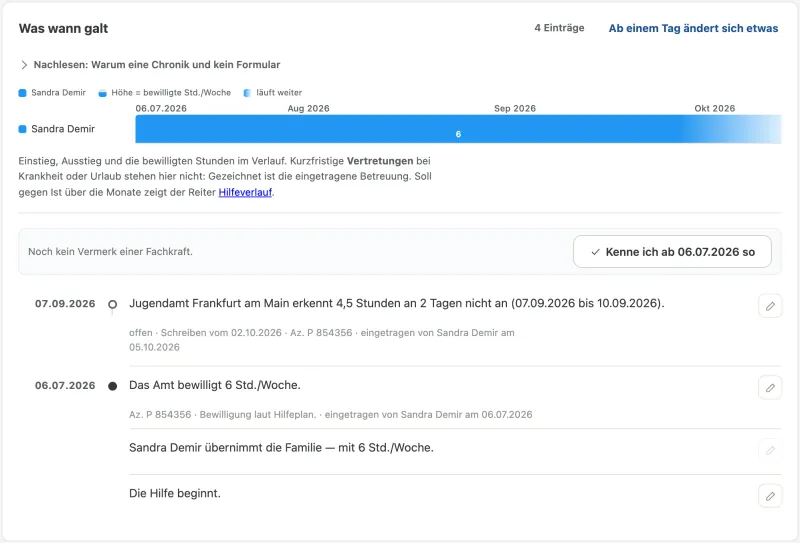Open the Hilfeverlauf link
The image size is (800, 543).
pos(245,192)
